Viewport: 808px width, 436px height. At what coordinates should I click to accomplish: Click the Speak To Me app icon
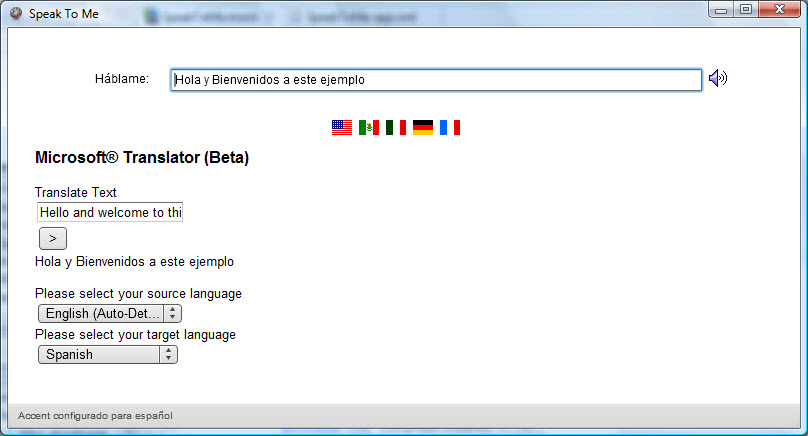click(16, 13)
